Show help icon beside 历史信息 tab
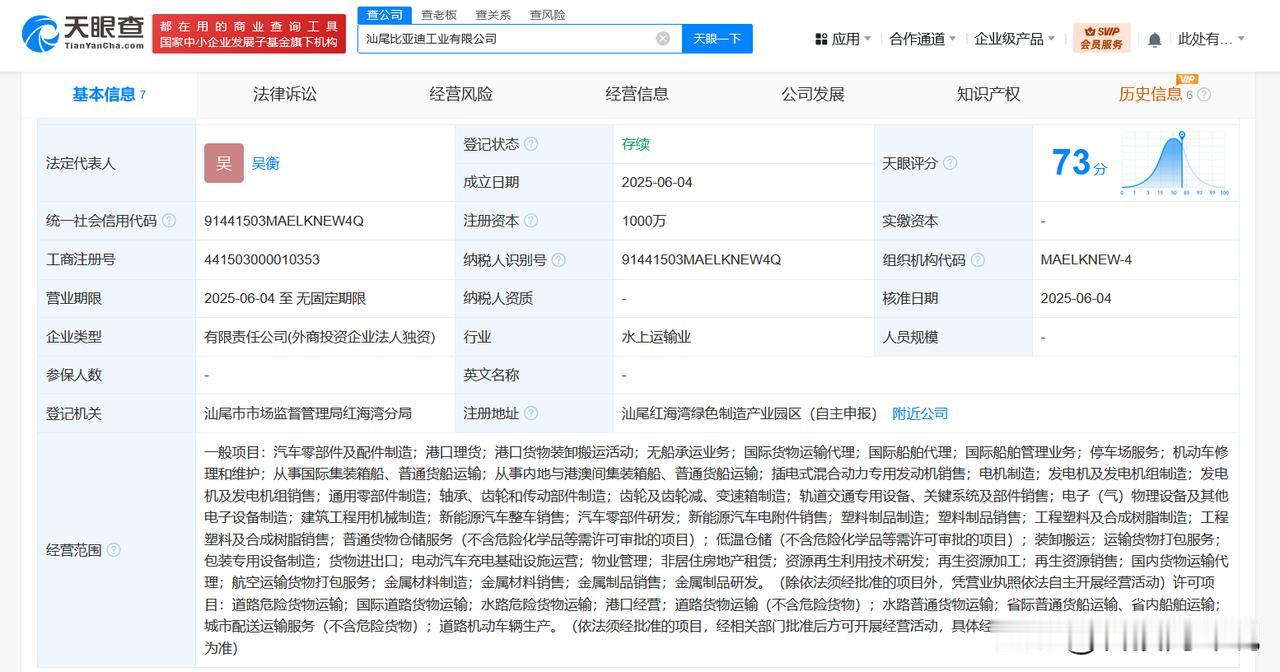1280x672 pixels. (1204, 95)
